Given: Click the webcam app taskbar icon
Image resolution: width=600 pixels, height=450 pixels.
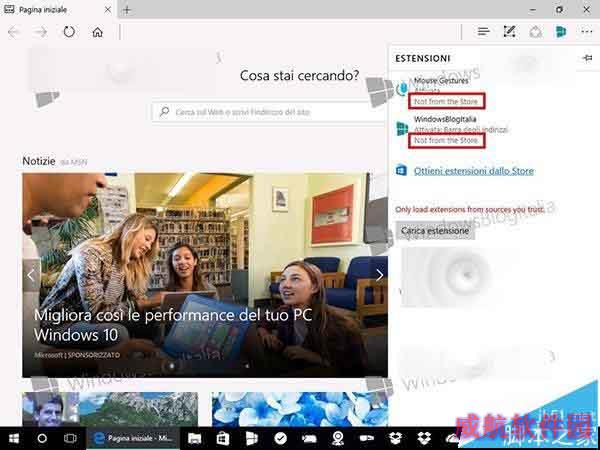Looking at the screenshot, I should [338, 439].
